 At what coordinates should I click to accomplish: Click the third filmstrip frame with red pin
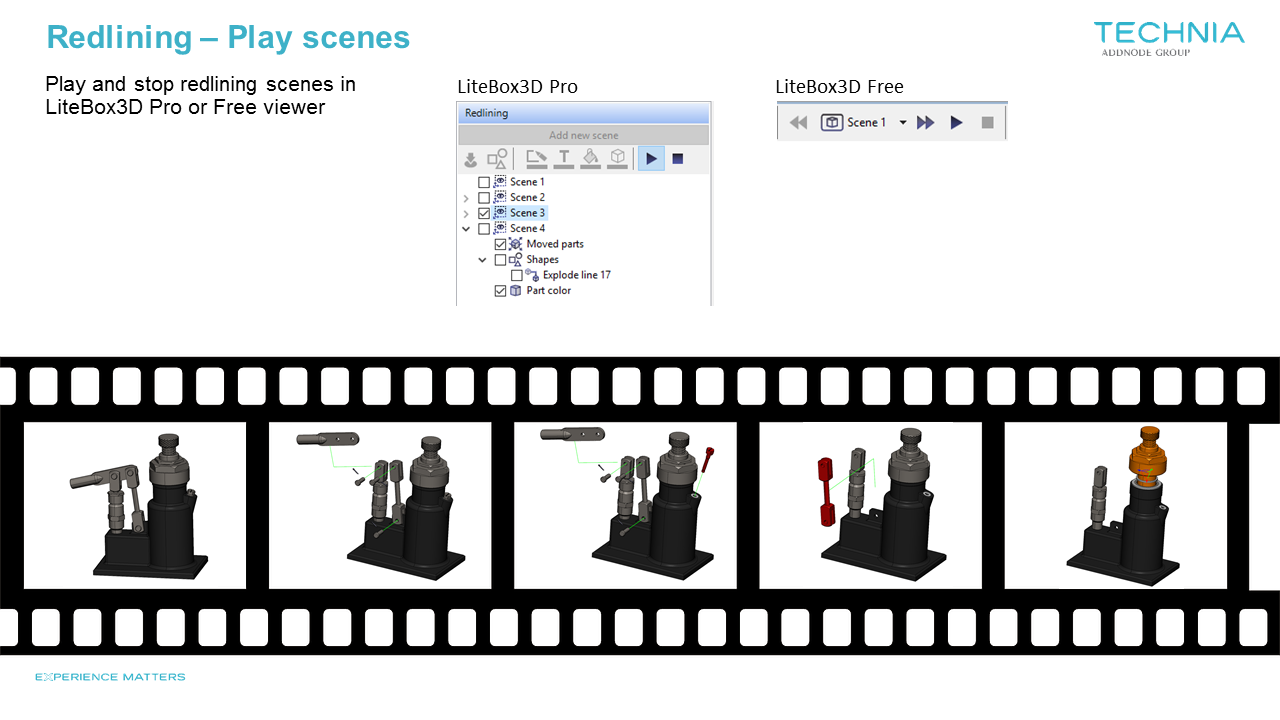[625, 505]
